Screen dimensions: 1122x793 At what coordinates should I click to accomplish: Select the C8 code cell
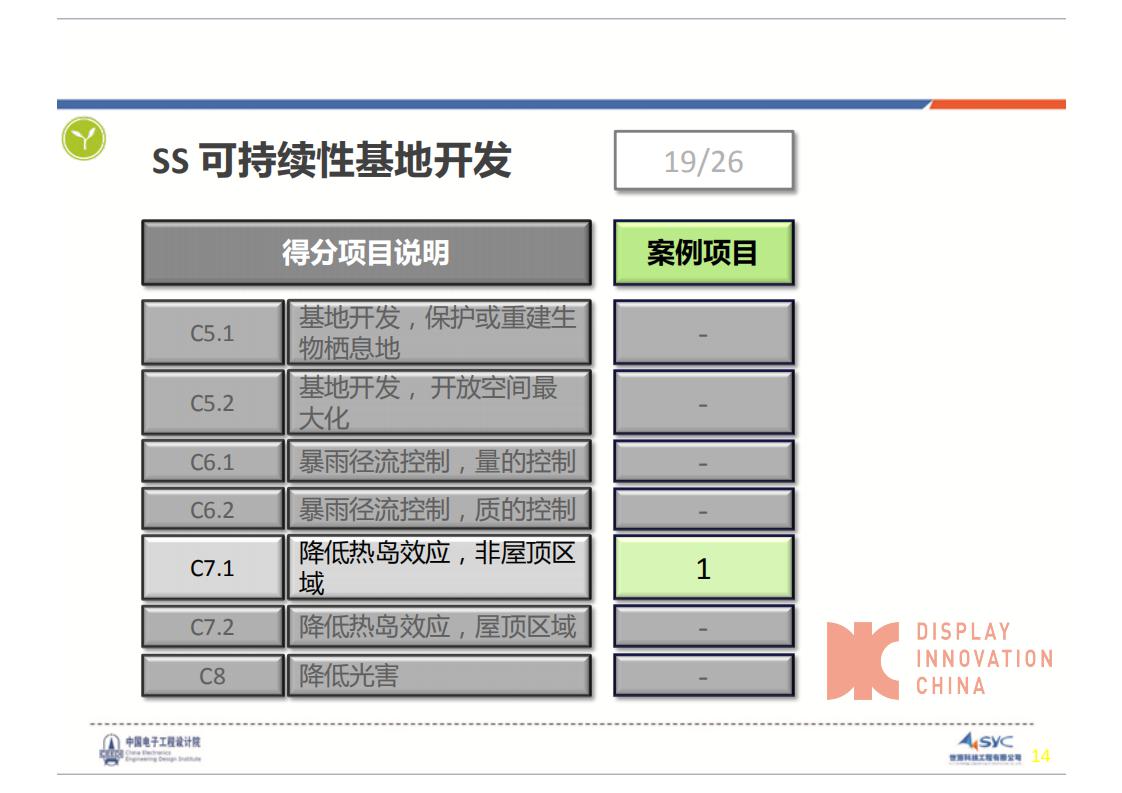(x=213, y=676)
